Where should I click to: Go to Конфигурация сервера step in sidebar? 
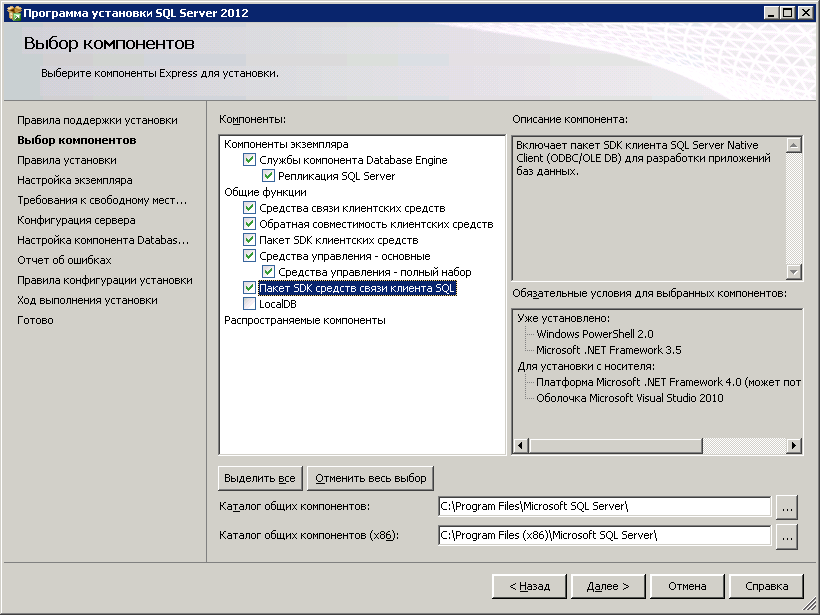(x=76, y=220)
